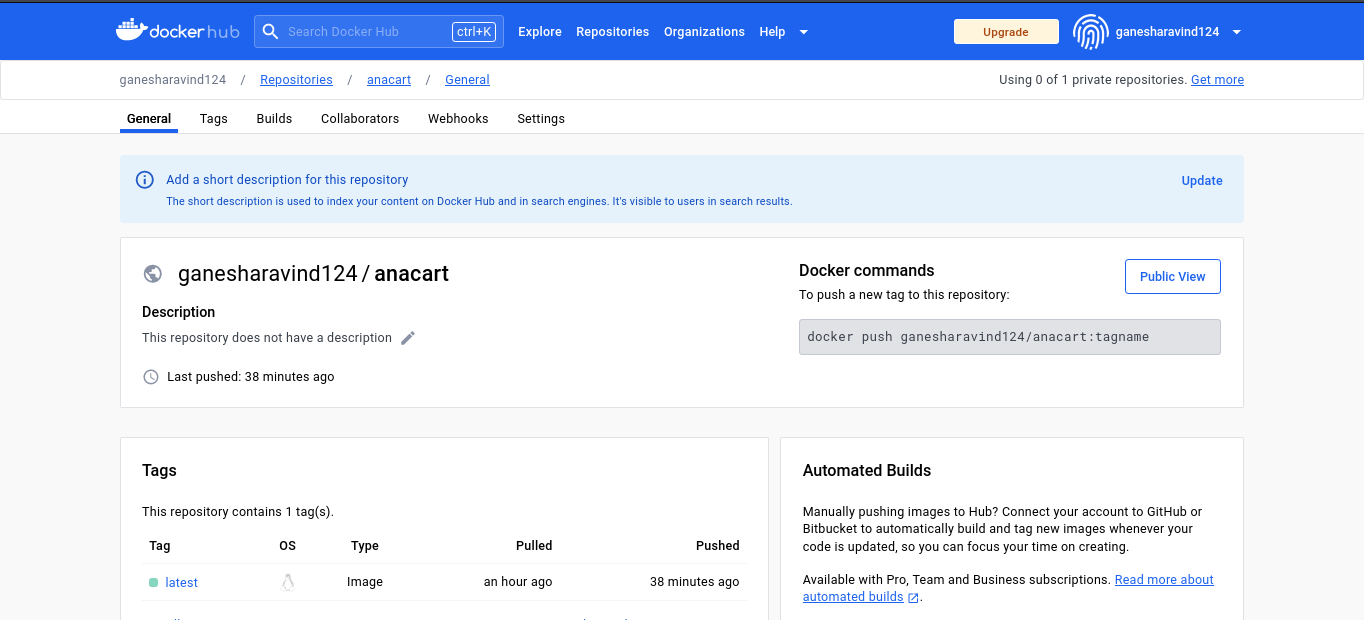Click Update in the description banner
Screen dimensions: 1364x620
pos(1202,181)
